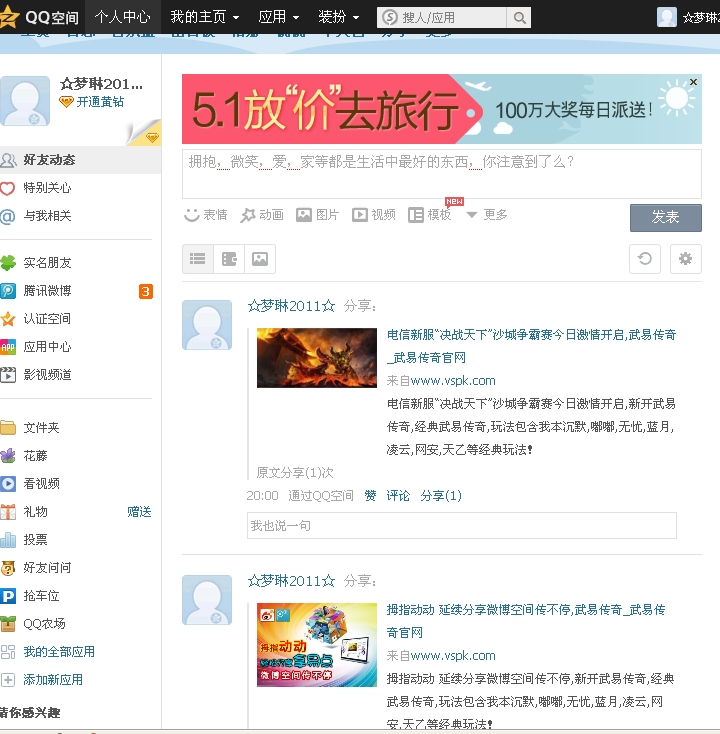Open 抢车位 parking icon
This screenshot has height=734, width=720.
point(8,596)
